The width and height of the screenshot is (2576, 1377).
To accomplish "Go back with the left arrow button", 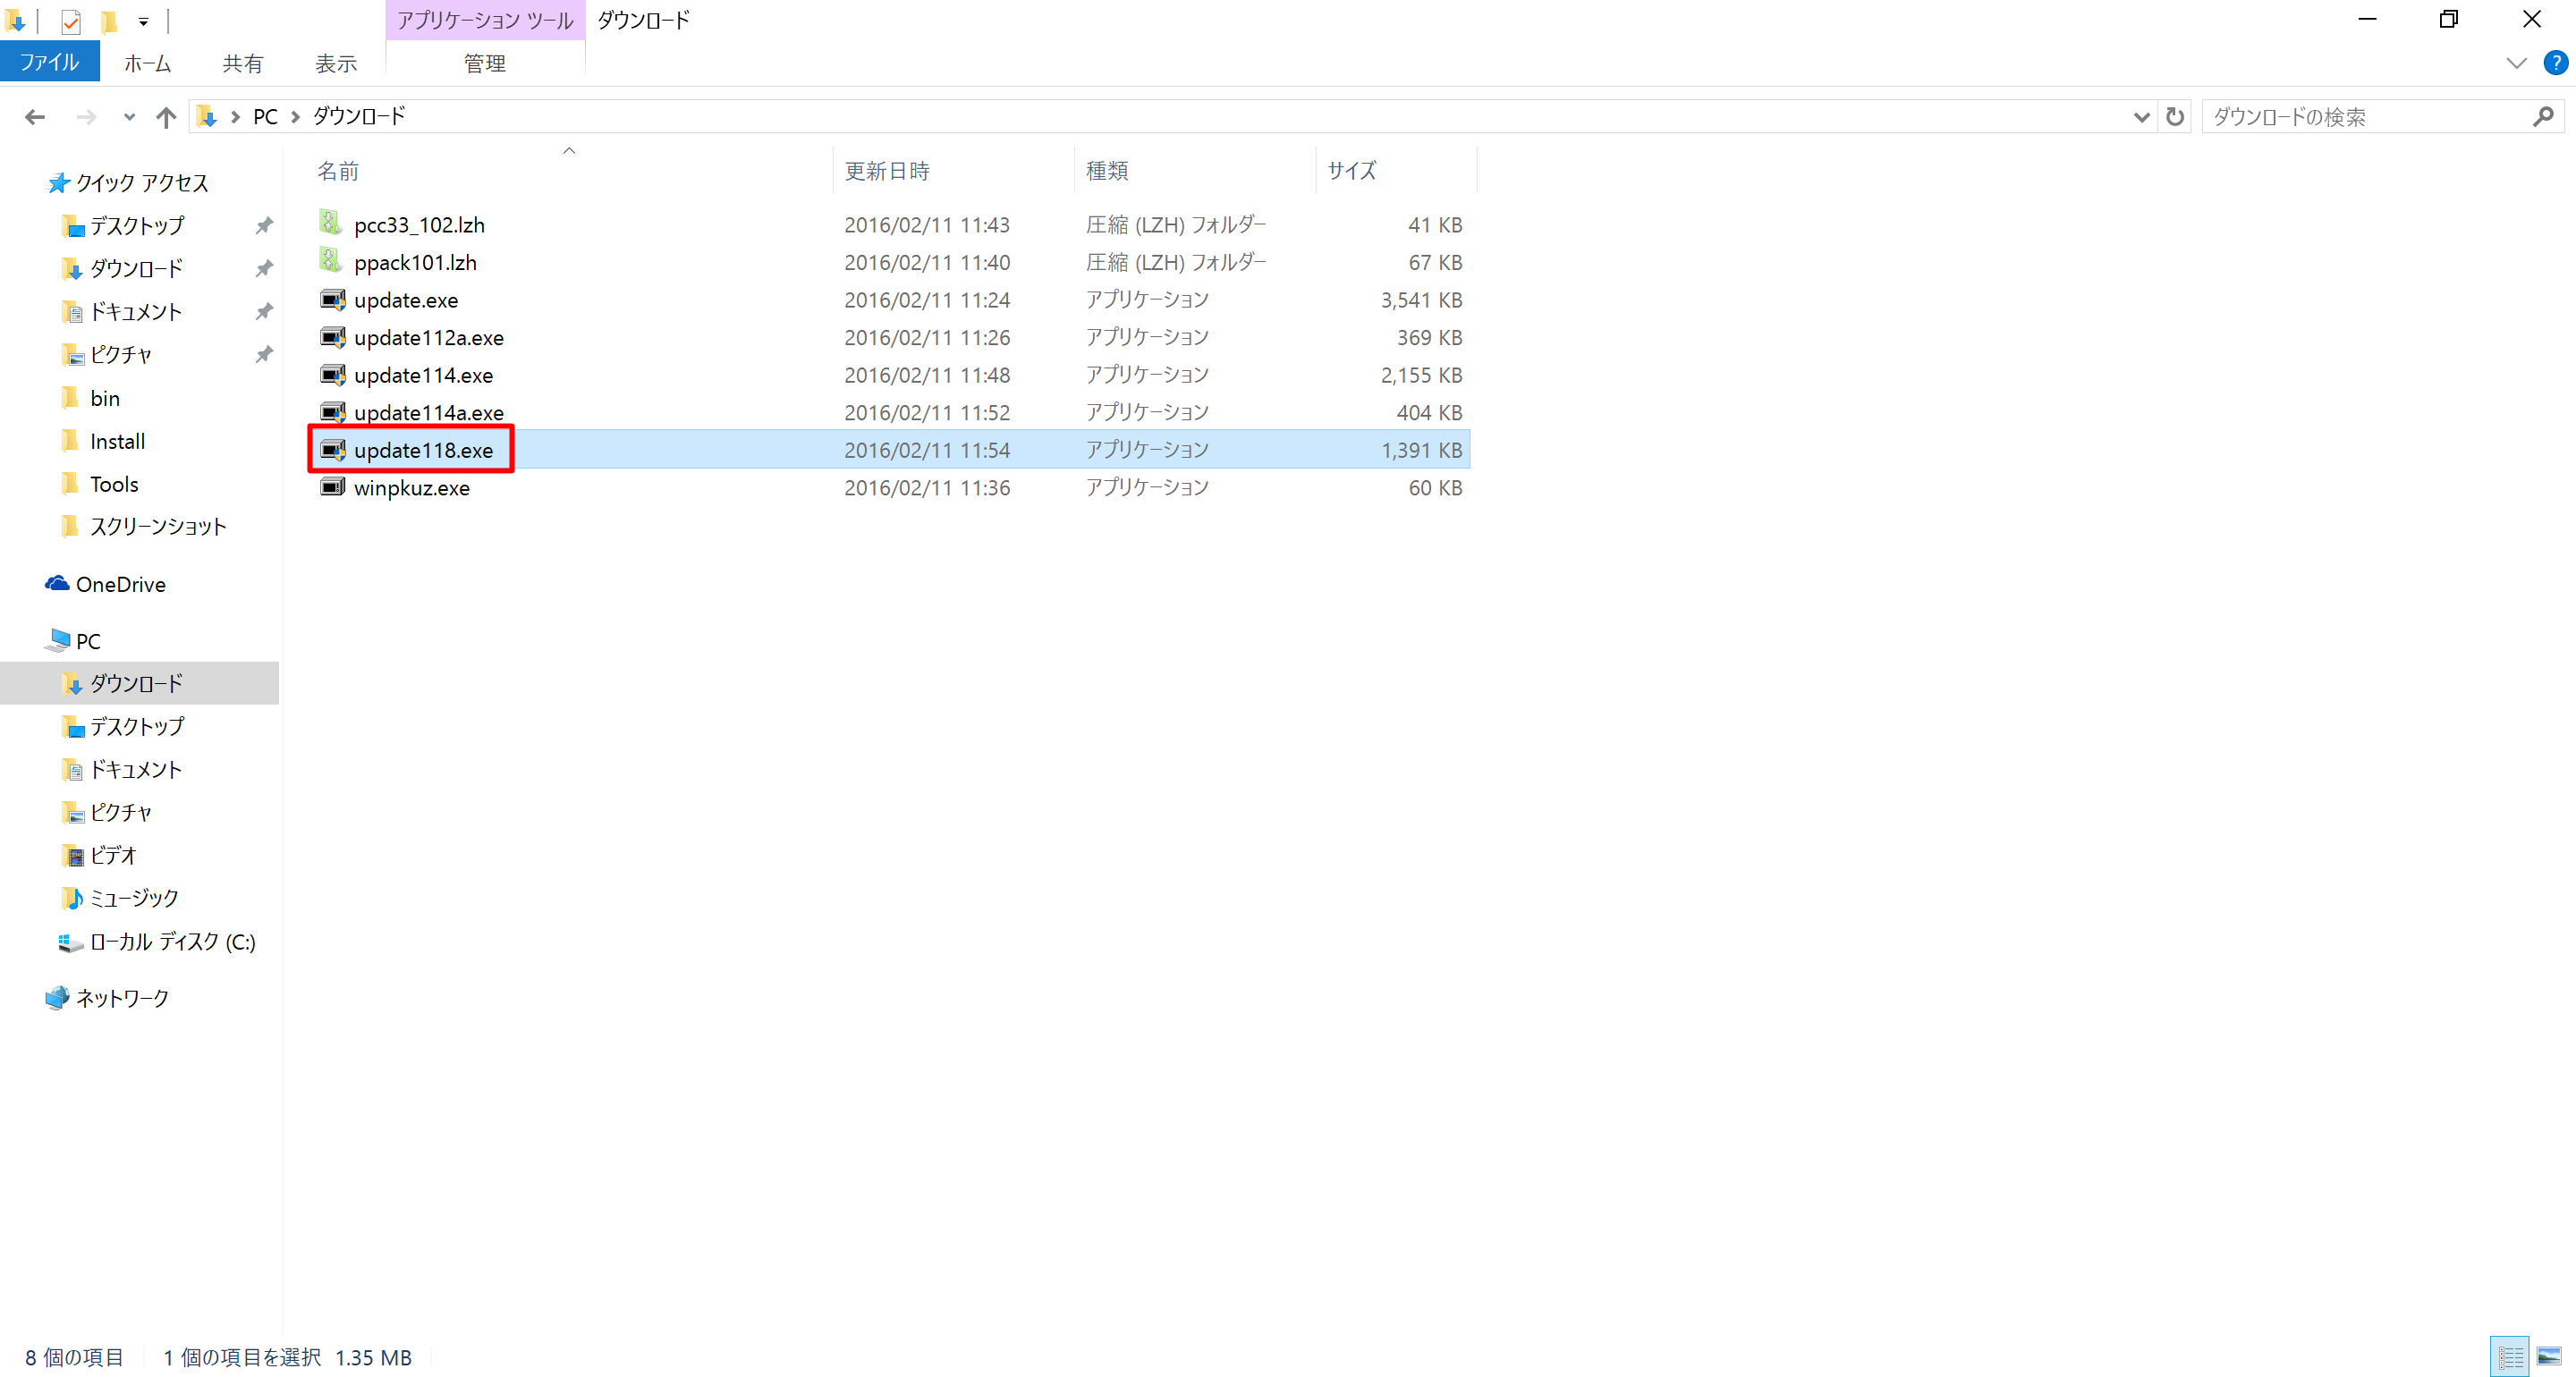I will click(x=35, y=117).
